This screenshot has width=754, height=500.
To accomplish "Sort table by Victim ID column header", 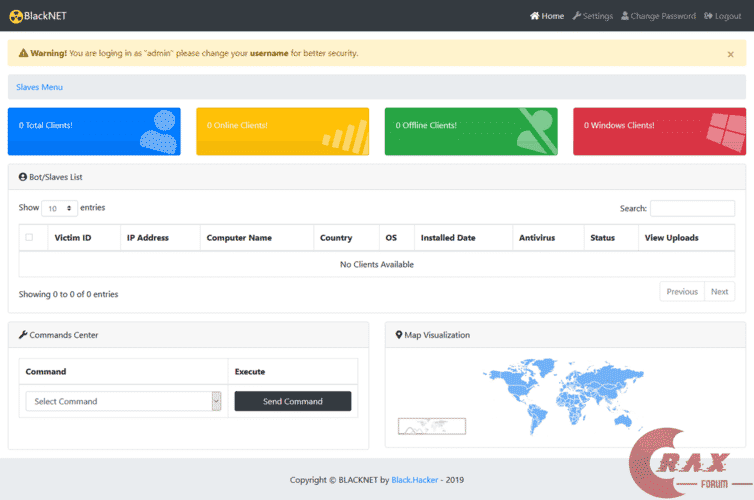I will point(73,238).
